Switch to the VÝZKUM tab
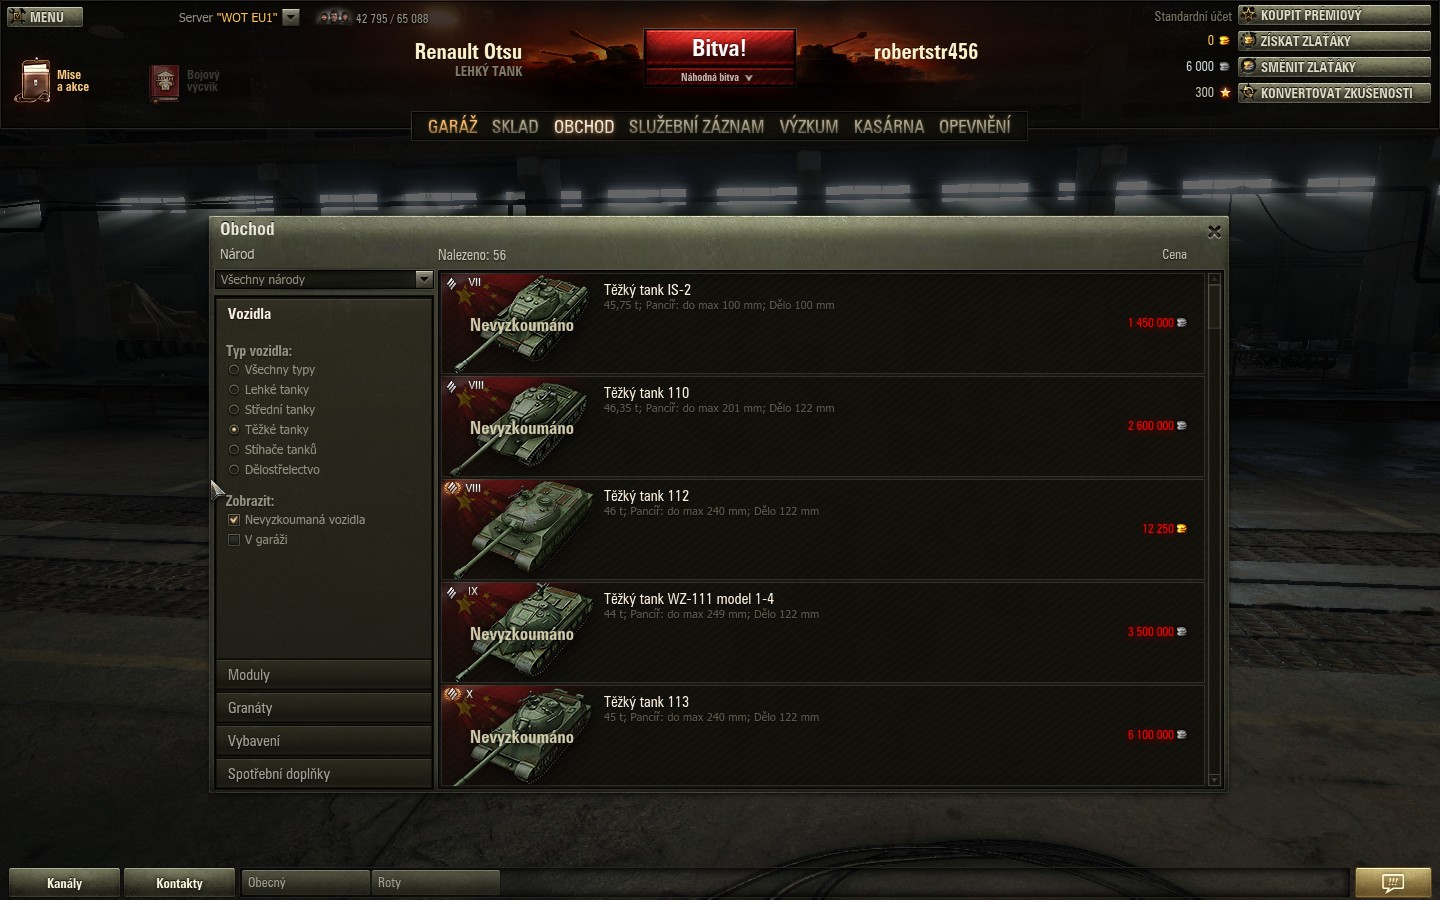The image size is (1440, 900). click(809, 126)
